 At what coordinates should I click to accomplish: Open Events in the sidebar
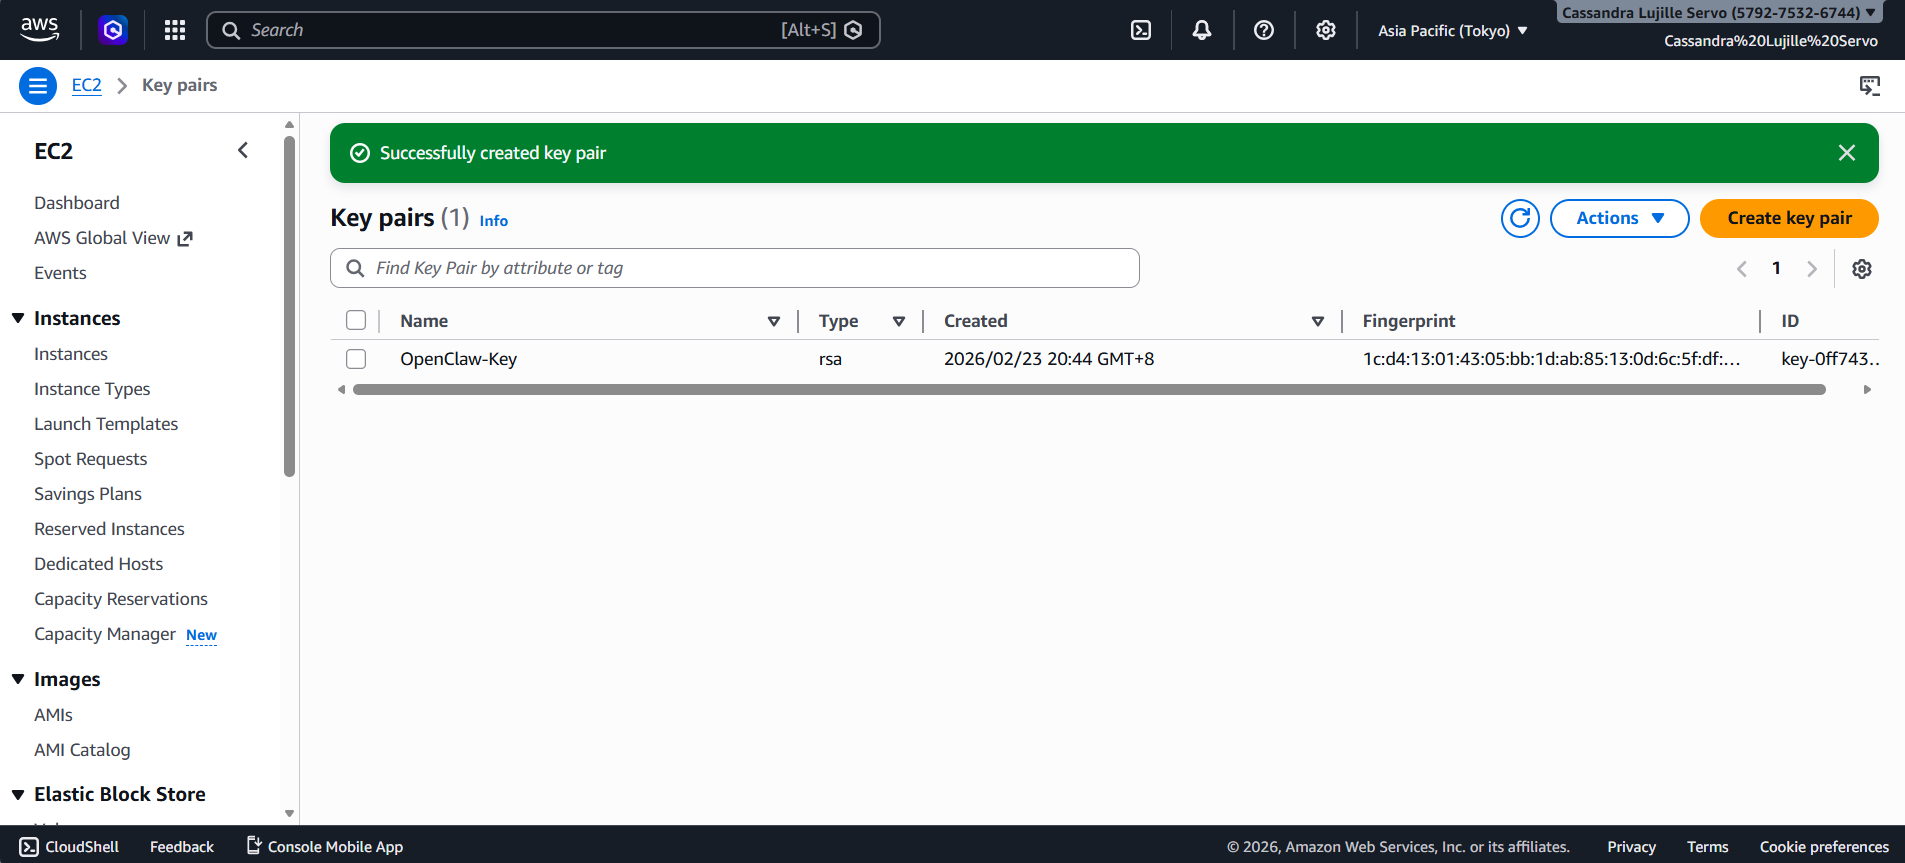click(x=60, y=273)
